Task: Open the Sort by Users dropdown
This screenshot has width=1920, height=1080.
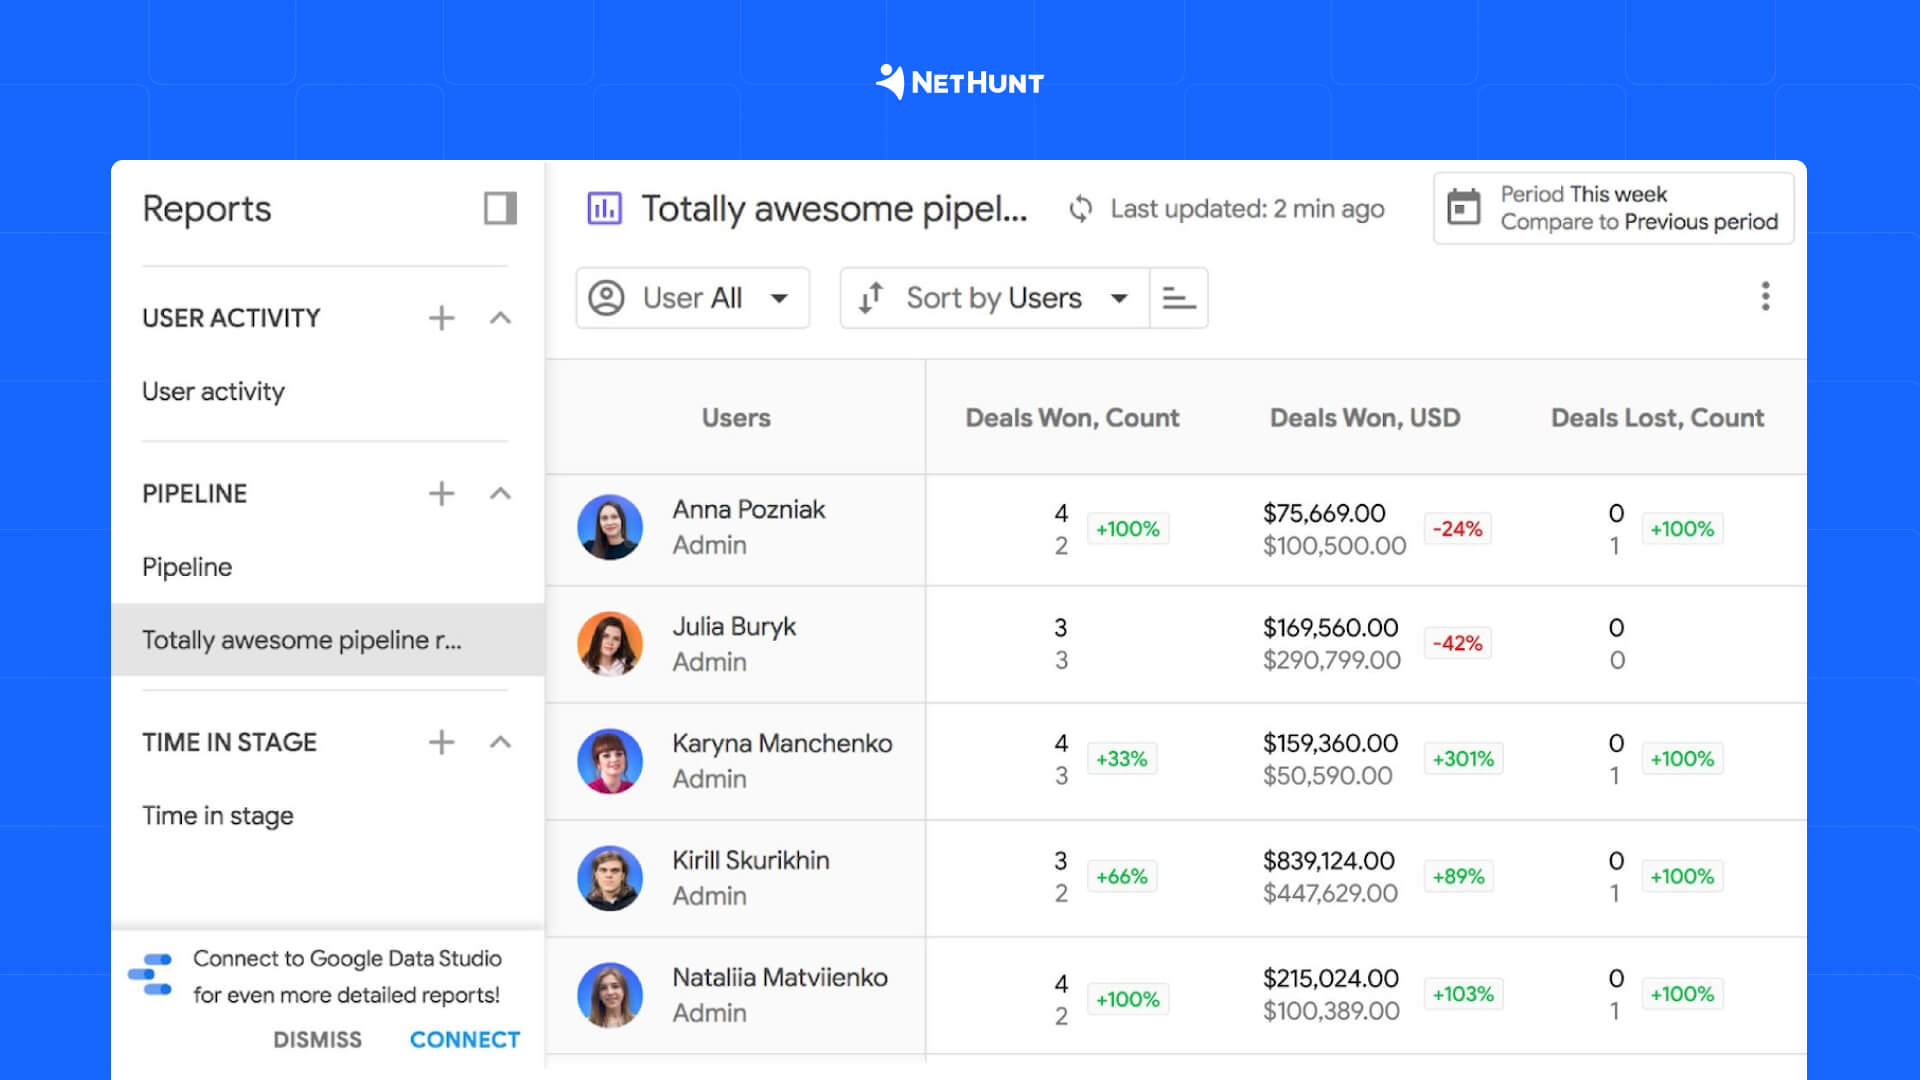Action: coord(1121,297)
